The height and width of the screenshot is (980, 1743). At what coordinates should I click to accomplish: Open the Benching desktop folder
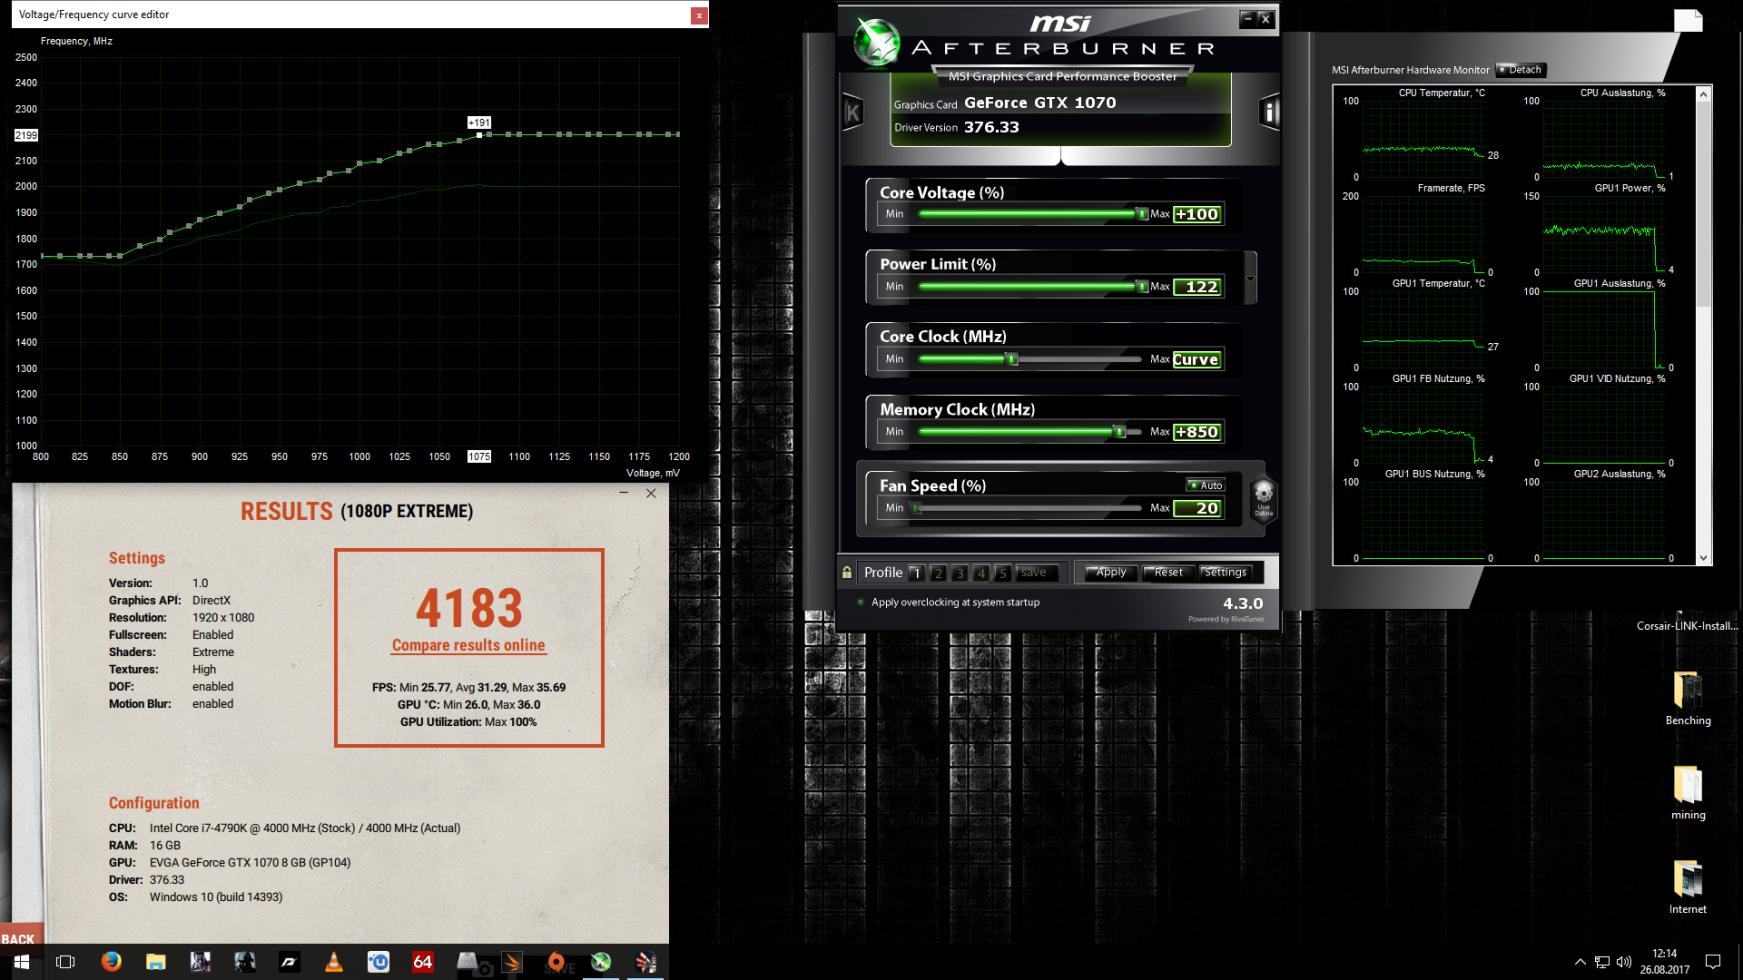(1688, 698)
